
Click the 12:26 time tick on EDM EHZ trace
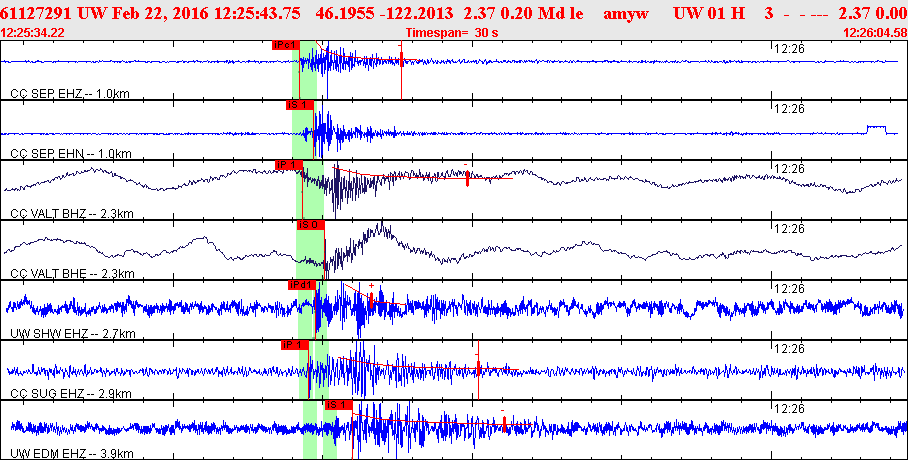pos(789,408)
